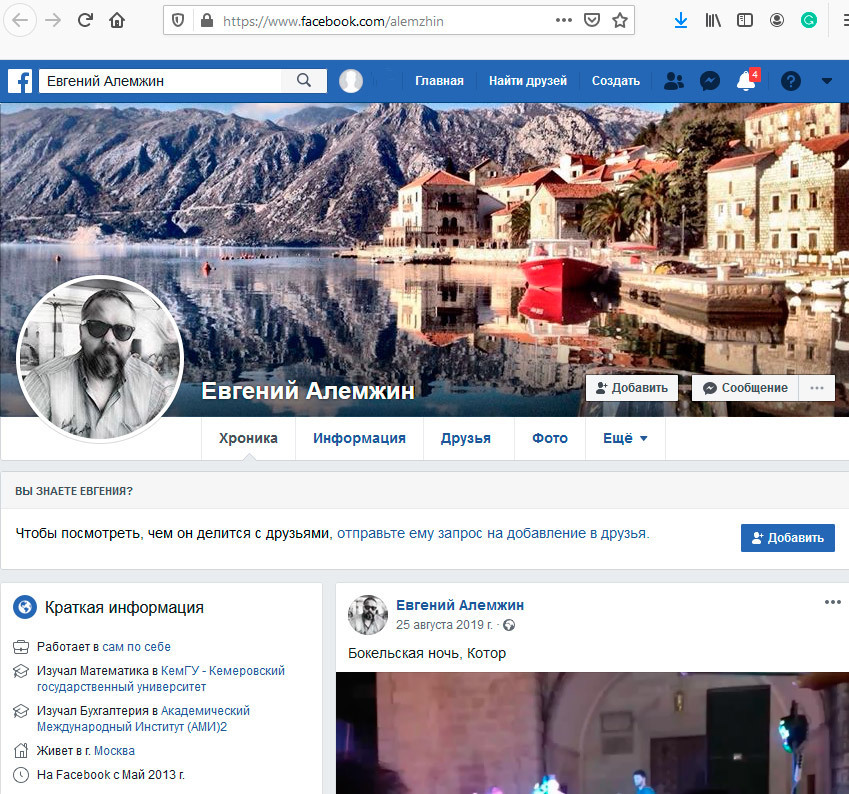Open the Messenger icon in the top bar
Image resolution: width=849 pixels, height=794 pixels.
pos(710,81)
